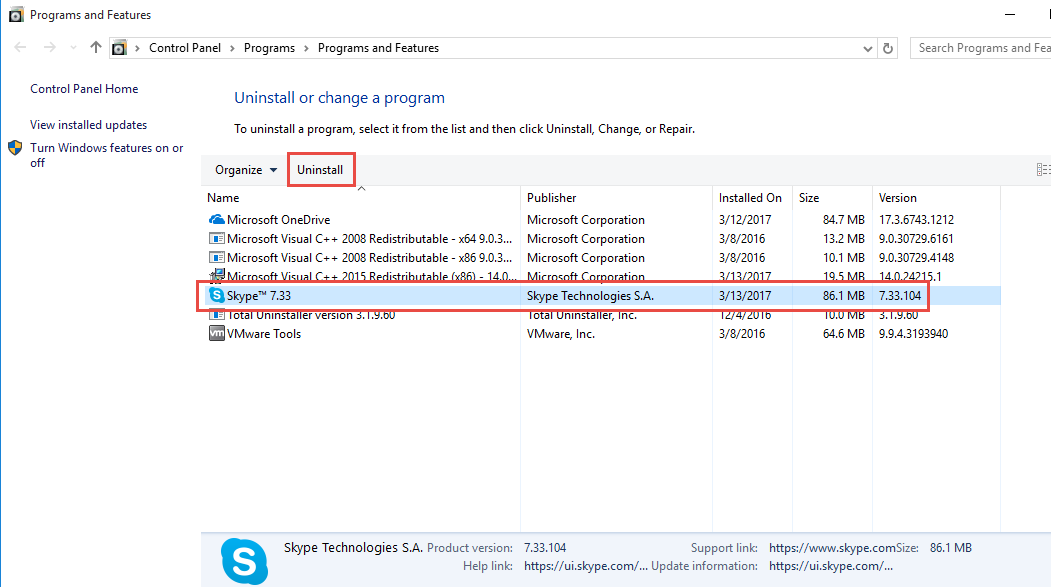The width and height of the screenshot is (1051, 587).
Task: Open Programs breadcrumb
Action: pos(269,48)
